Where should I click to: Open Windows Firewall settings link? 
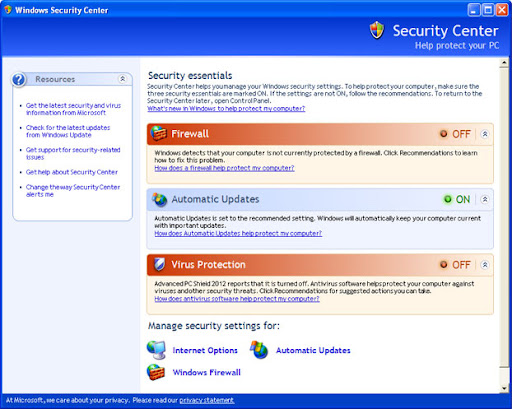pos(206,372)
